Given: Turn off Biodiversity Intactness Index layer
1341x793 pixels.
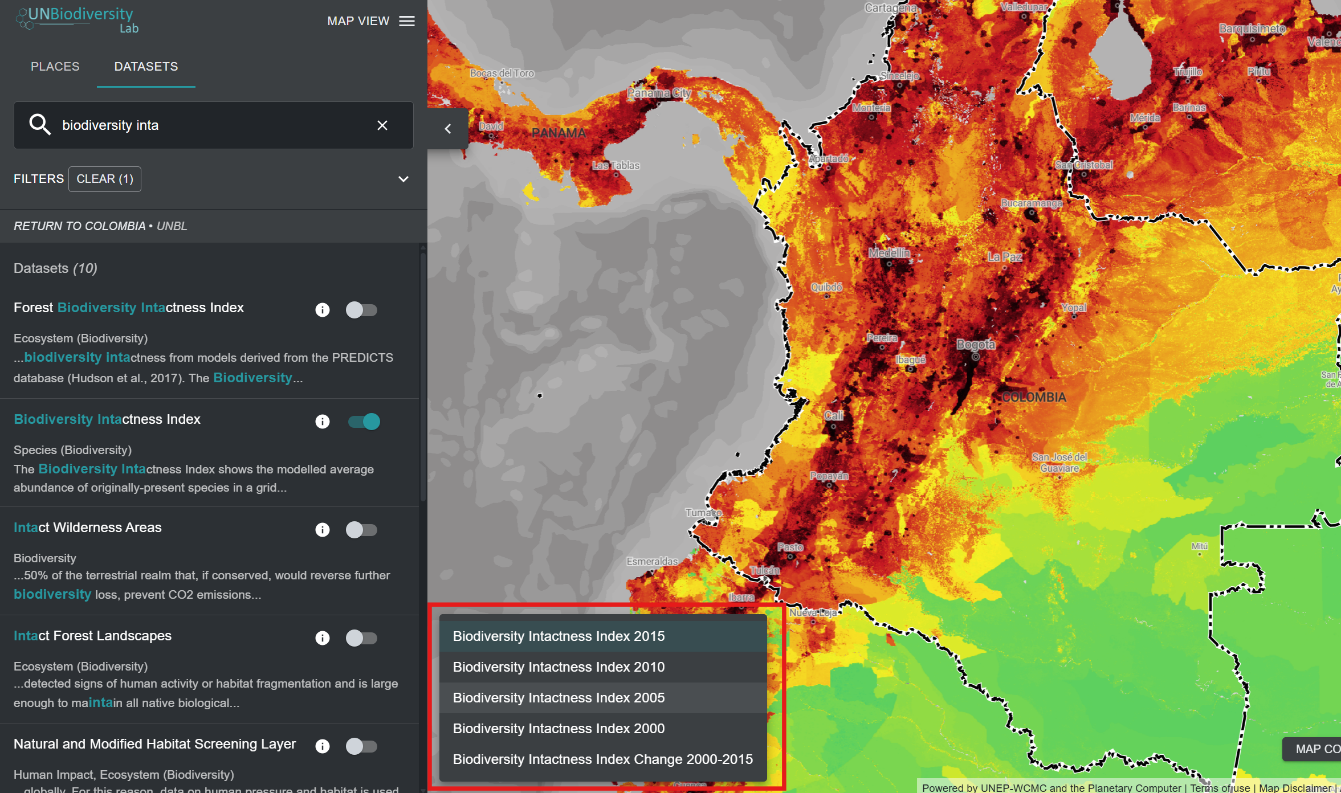Looking at the screenshot, I should (x=363, y=422).
